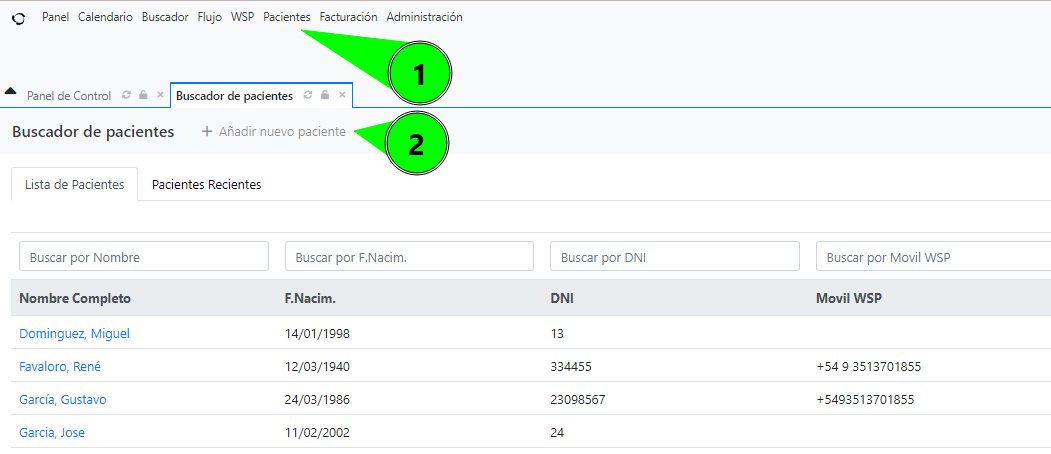Focus the Buscar por DNI field

tap(675, 257)
